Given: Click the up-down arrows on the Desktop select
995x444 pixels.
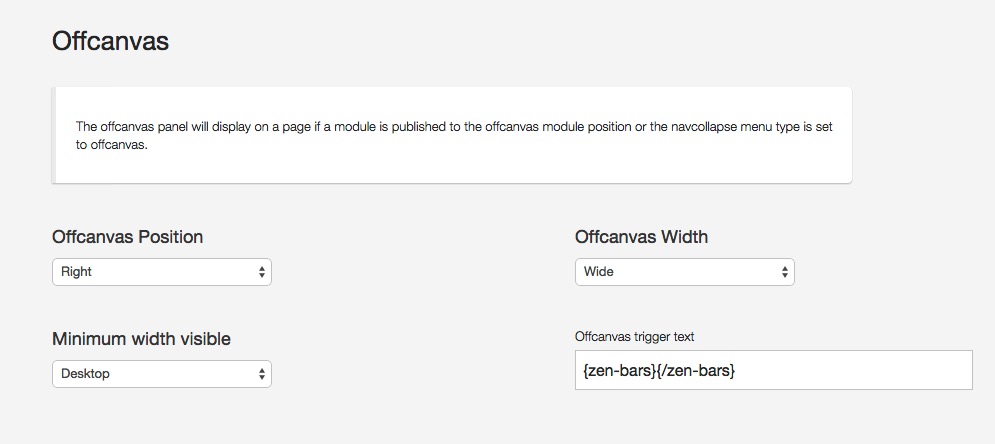Looking at the screenshot, I should point(262,374).
